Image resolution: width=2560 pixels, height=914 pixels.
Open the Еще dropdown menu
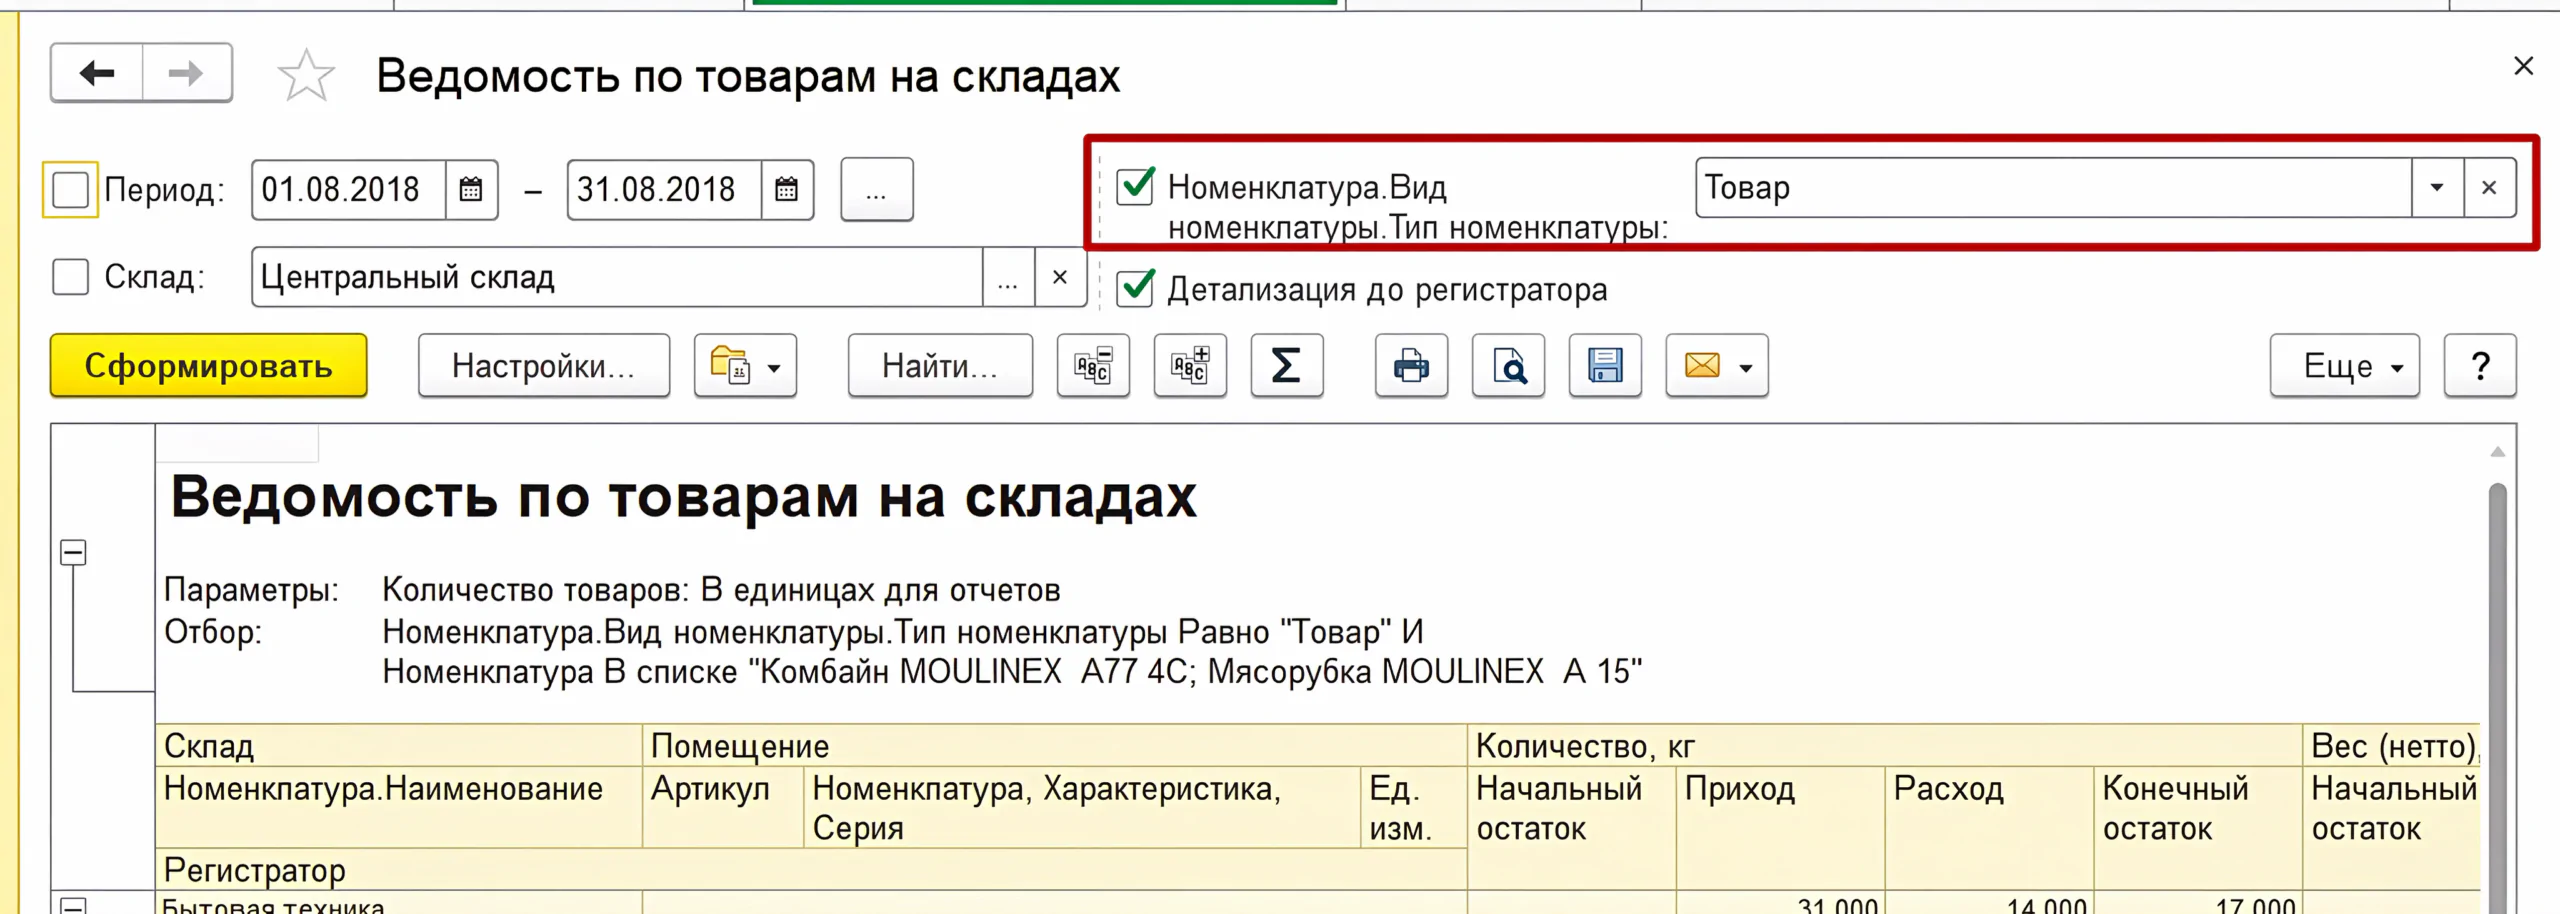[x=2345, y=366]
